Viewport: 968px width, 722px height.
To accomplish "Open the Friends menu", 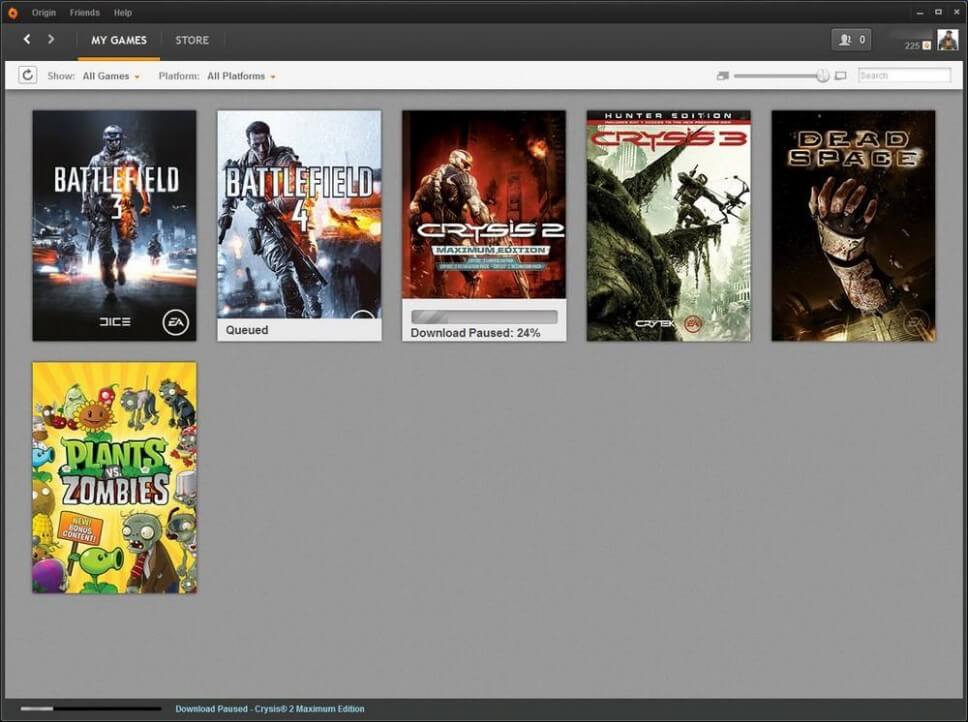I will (85, 12).
